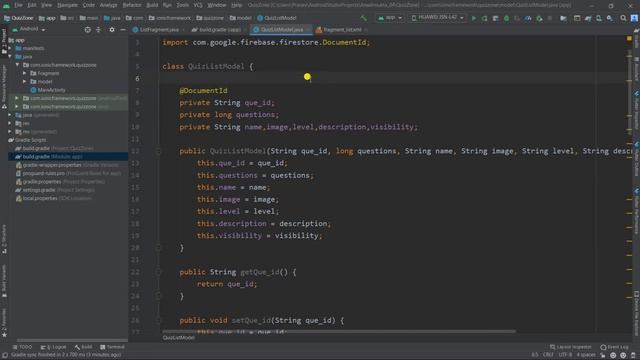
Task: Expand the manifests folder in project tree
Action: (x=10, y=48)
